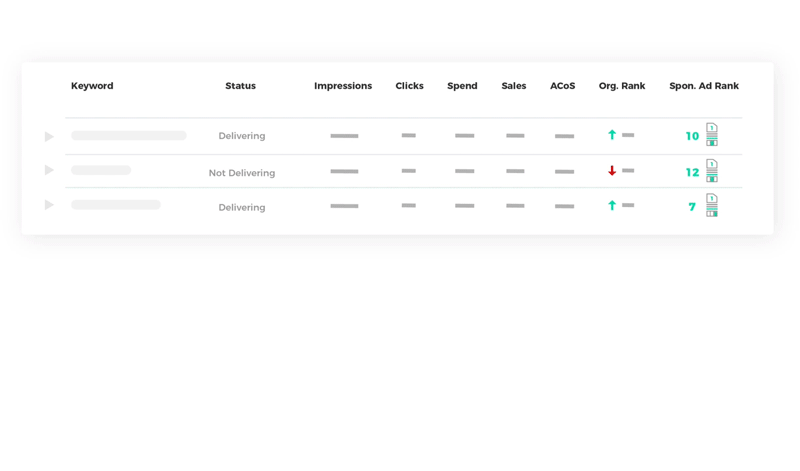Viewport: 800px width, 471px height.
Task: Click the Delivering status in the rank 7 row
Action: (242, 207)
